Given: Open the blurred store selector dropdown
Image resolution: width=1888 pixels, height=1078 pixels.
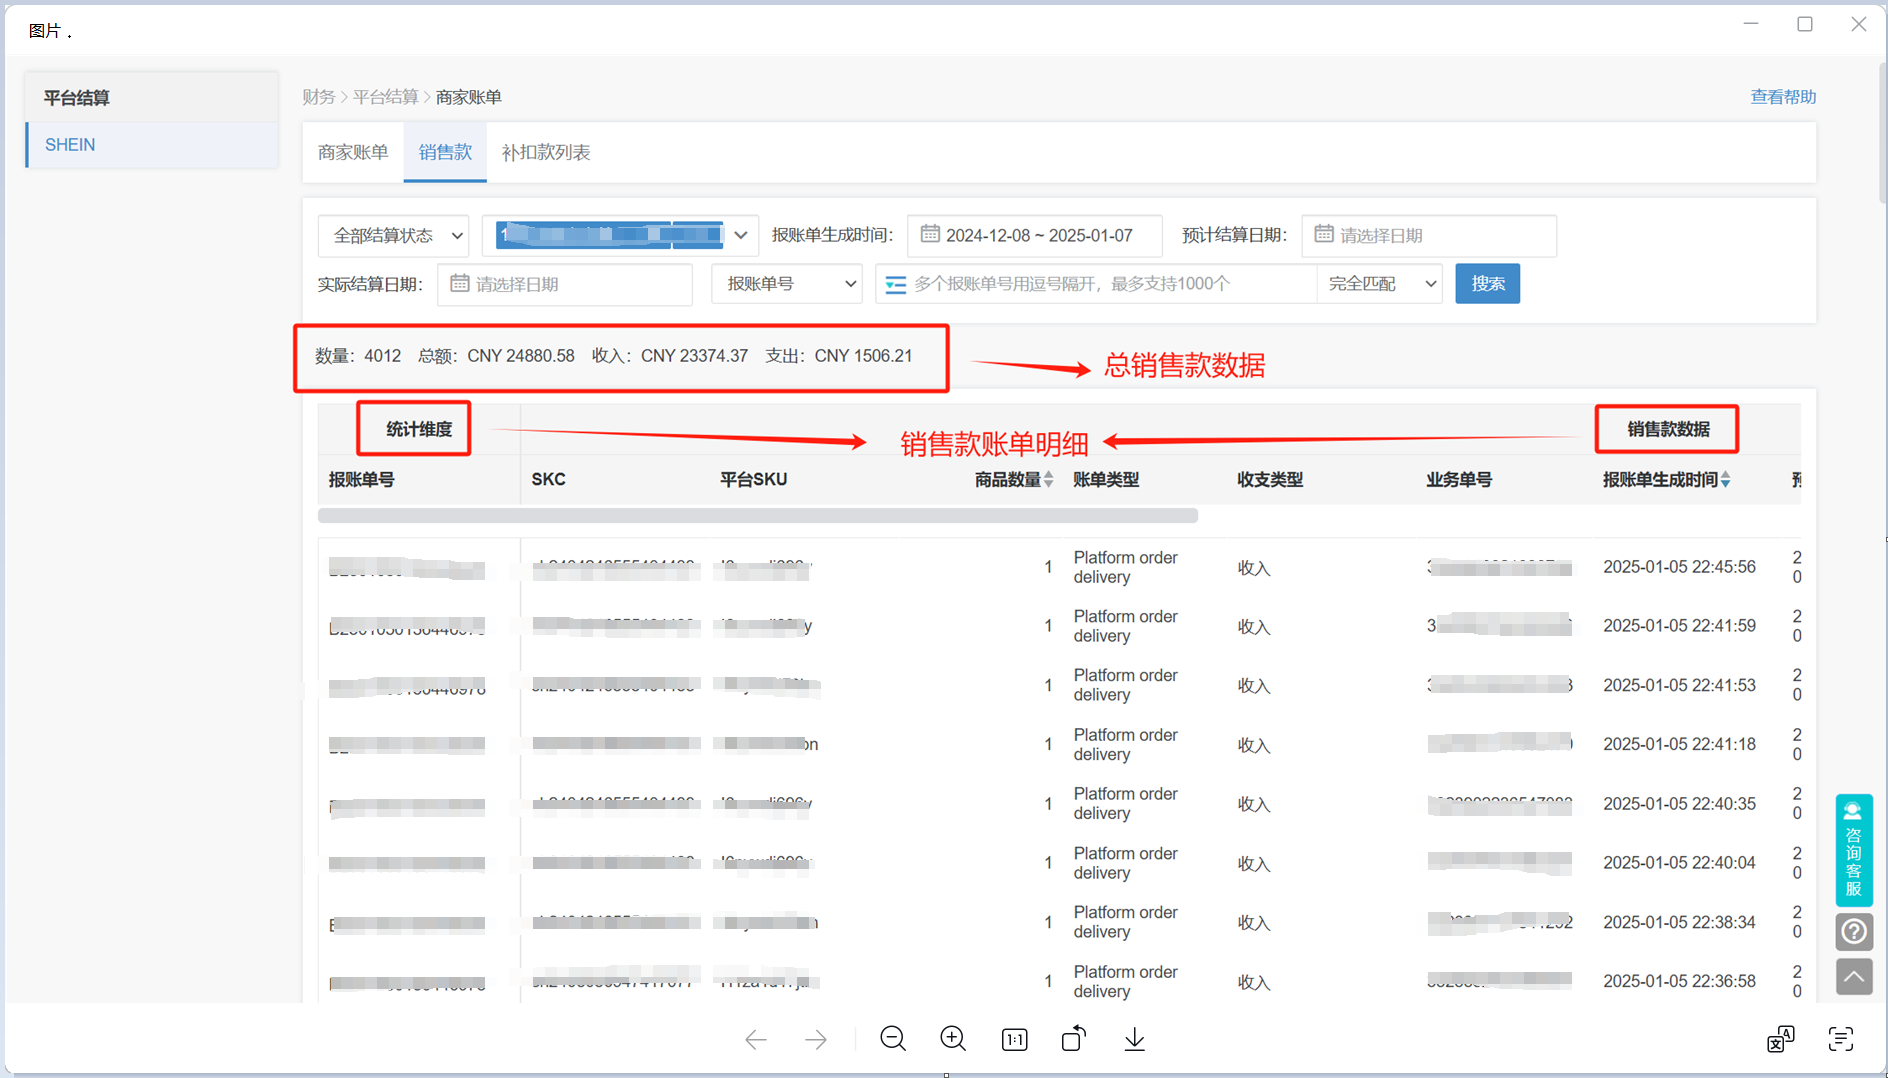Looking at the screenshot, I should 620,236.
